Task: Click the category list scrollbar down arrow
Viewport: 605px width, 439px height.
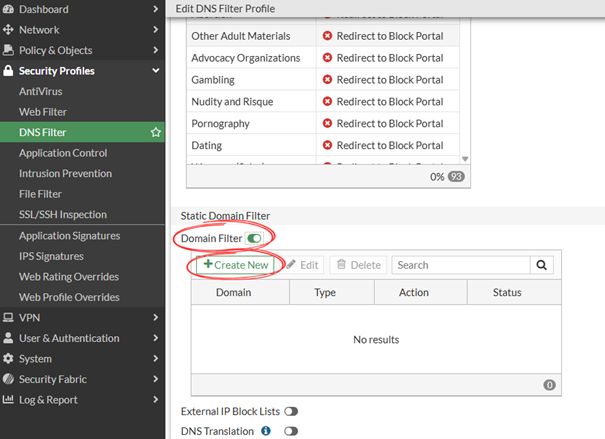Action: point(464,158)
